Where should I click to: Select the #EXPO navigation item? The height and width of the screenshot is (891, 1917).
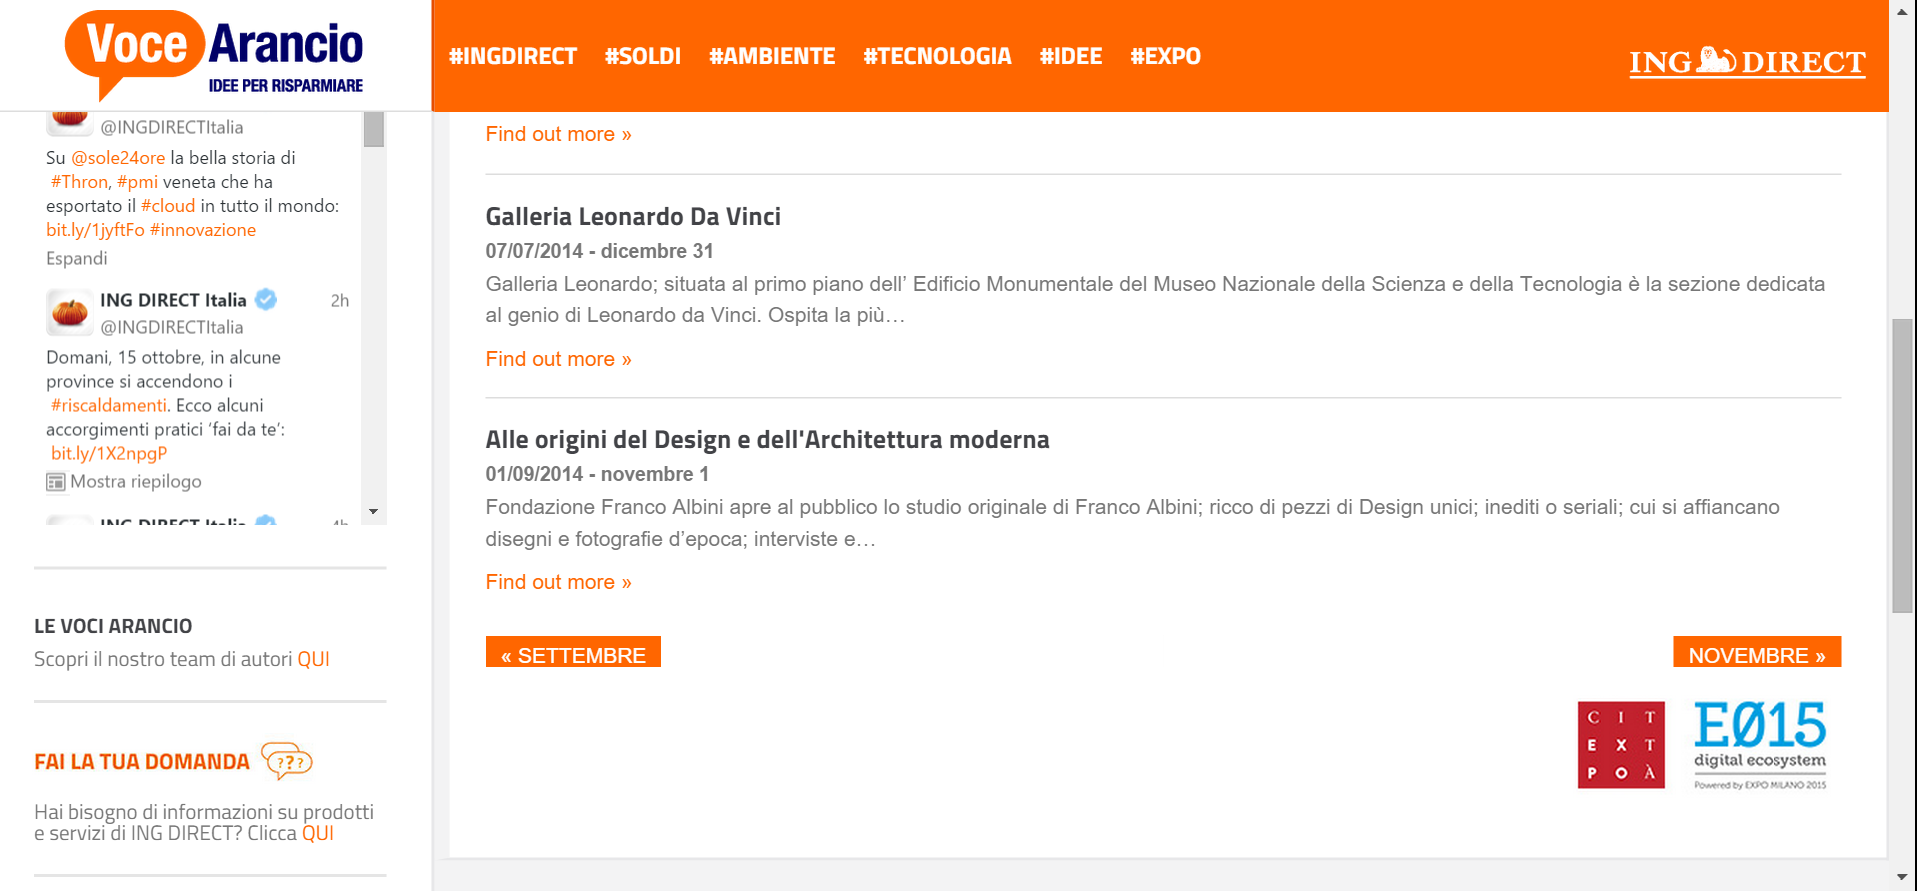[1165, 57]
